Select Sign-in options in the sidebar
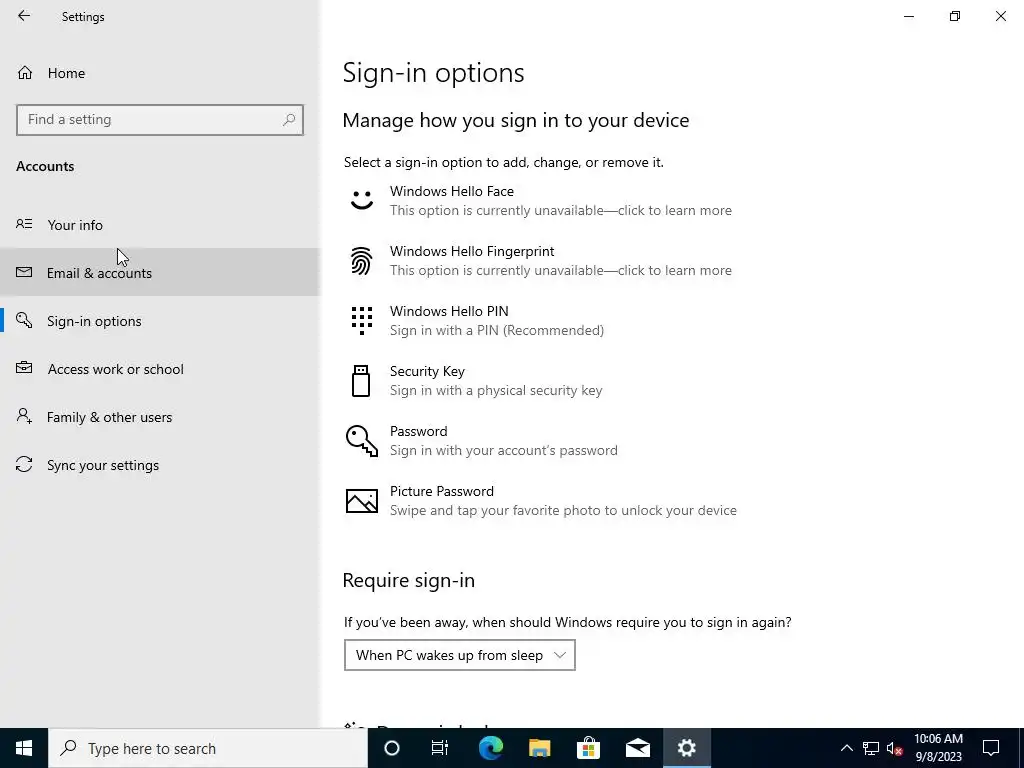1024x768 pixels. pos(160,321)
